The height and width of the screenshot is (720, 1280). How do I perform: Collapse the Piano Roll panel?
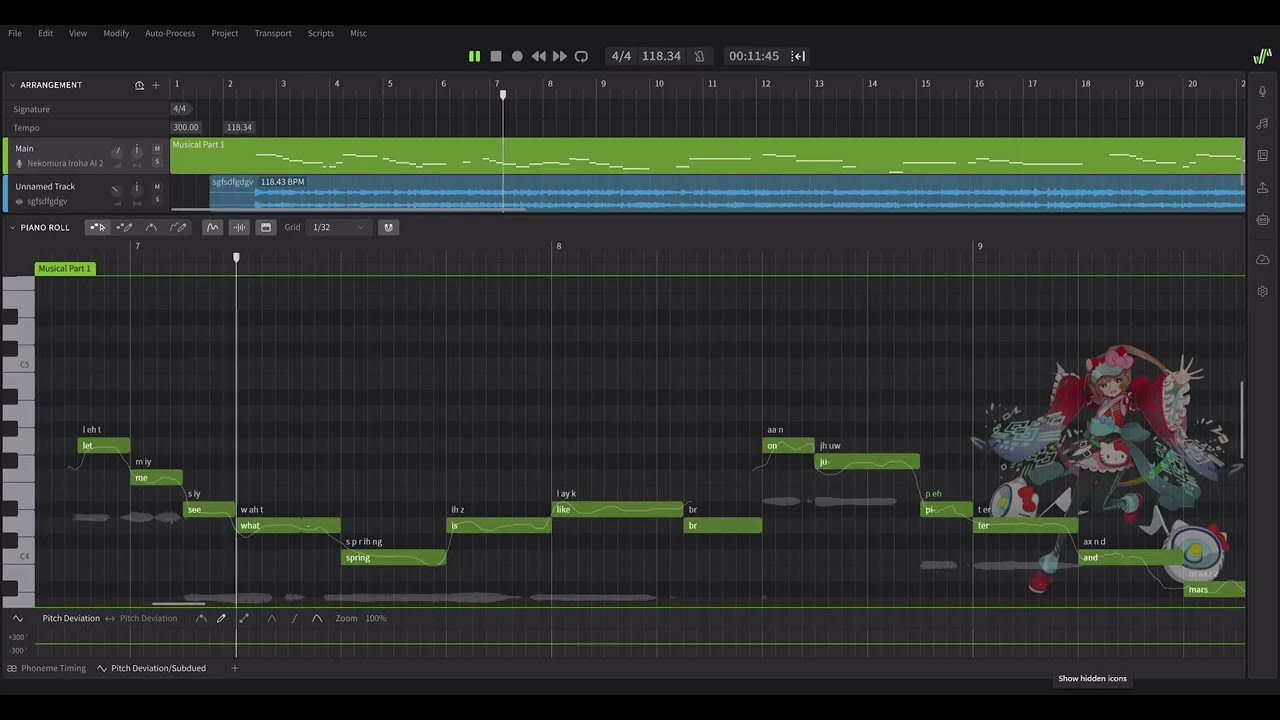pos(12,227)
